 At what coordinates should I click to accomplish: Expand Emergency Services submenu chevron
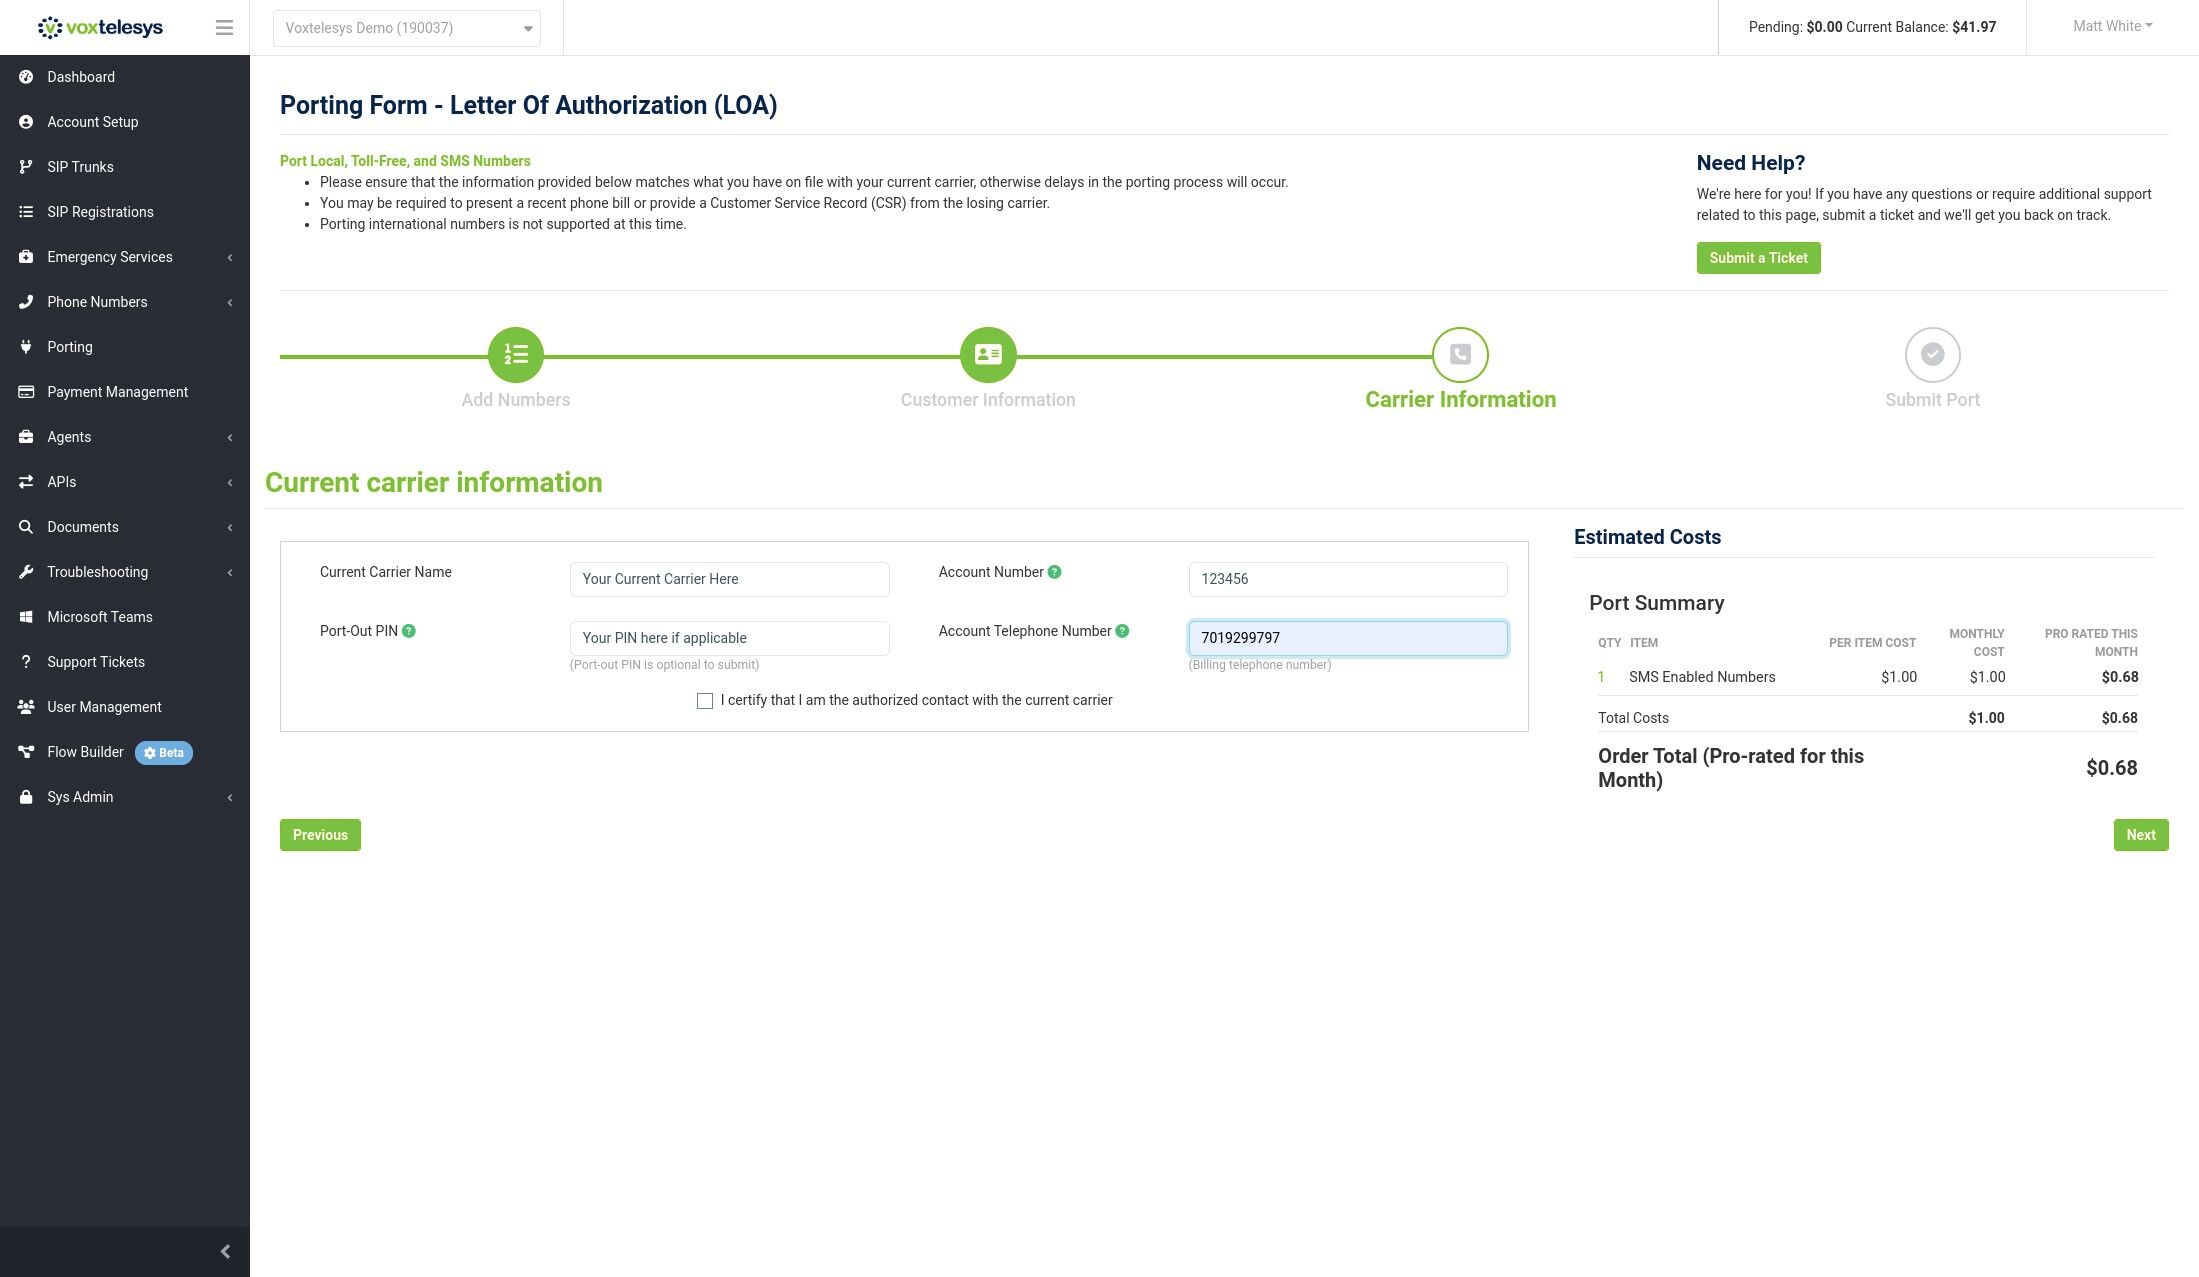230,258
